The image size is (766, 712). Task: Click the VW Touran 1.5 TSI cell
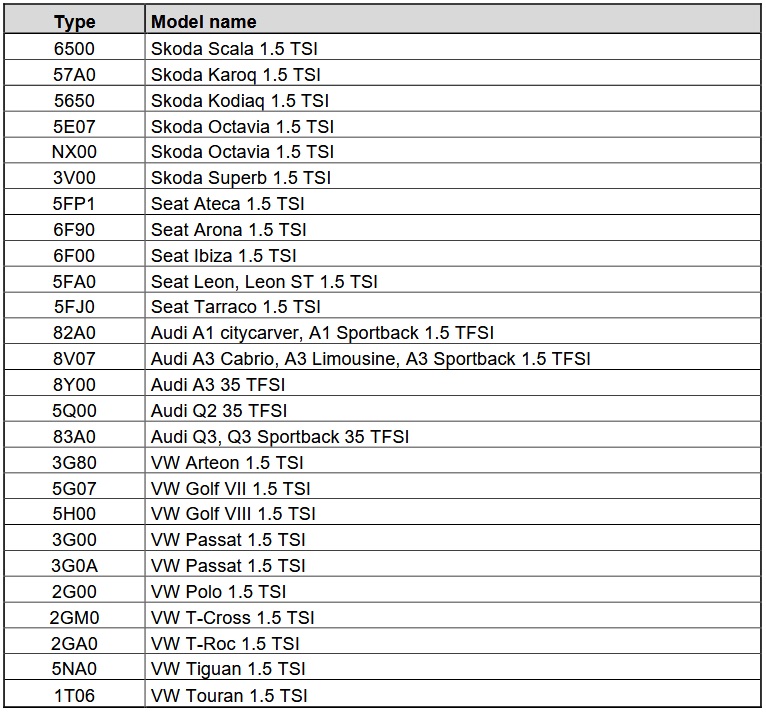(229, 696)
